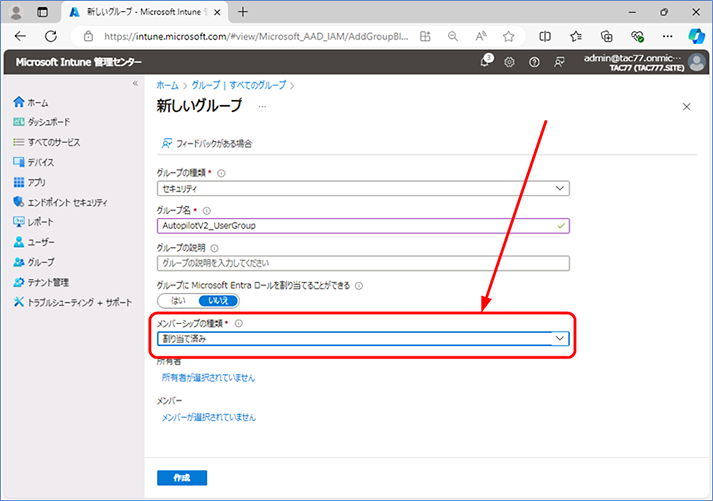Viewport: 713px width, 501px height.
Task: Click the browser zoom magnifier icon
Action: tap(452, 36)
